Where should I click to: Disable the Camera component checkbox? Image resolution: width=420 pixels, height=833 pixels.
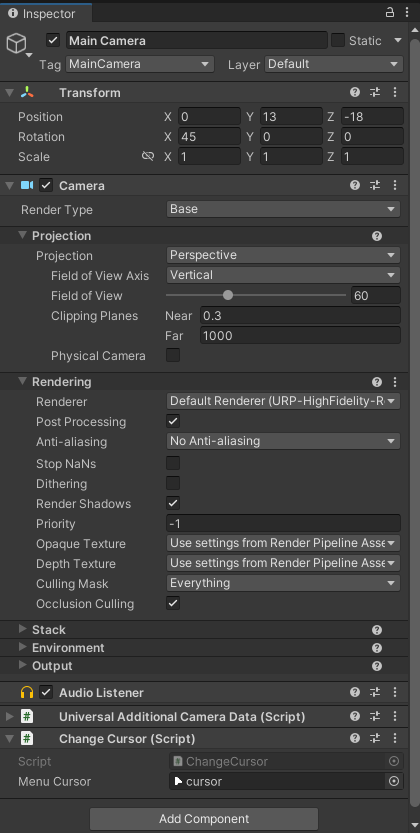pos(46,185)
